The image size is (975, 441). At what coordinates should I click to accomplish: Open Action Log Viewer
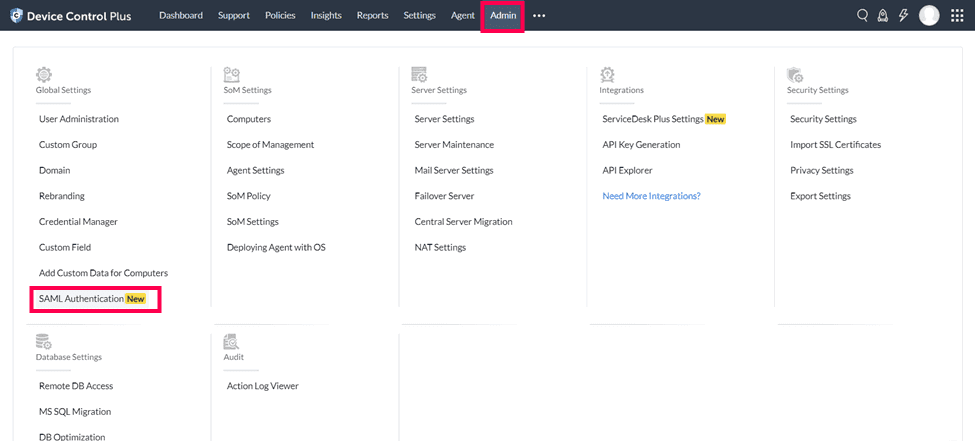coord(262,386)
